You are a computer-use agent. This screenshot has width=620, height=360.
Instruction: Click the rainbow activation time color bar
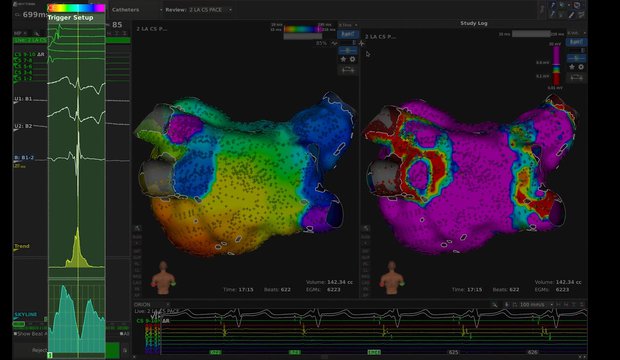302,29
